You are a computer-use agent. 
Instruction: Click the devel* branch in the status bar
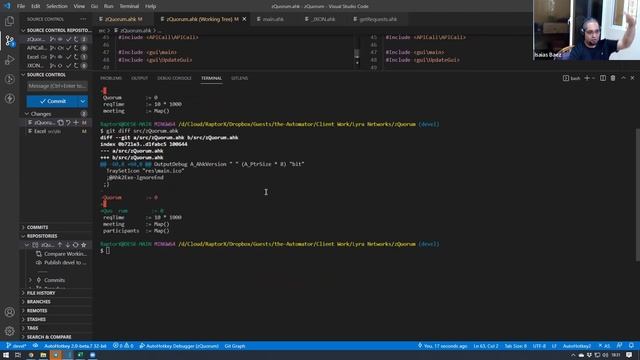(x=16, y=346)
